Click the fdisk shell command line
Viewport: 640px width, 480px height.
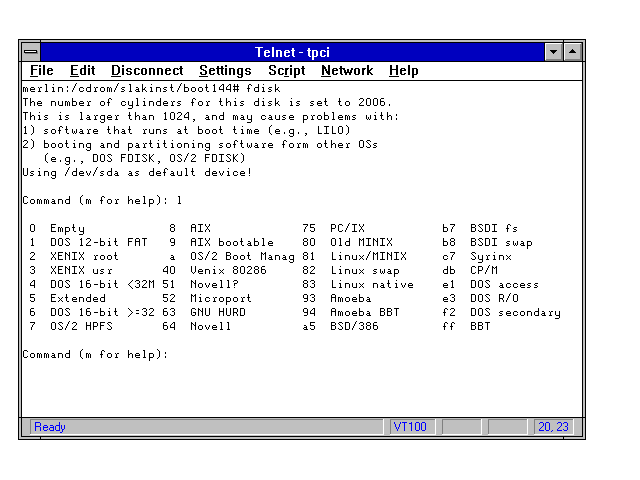(x=151, y=89)
